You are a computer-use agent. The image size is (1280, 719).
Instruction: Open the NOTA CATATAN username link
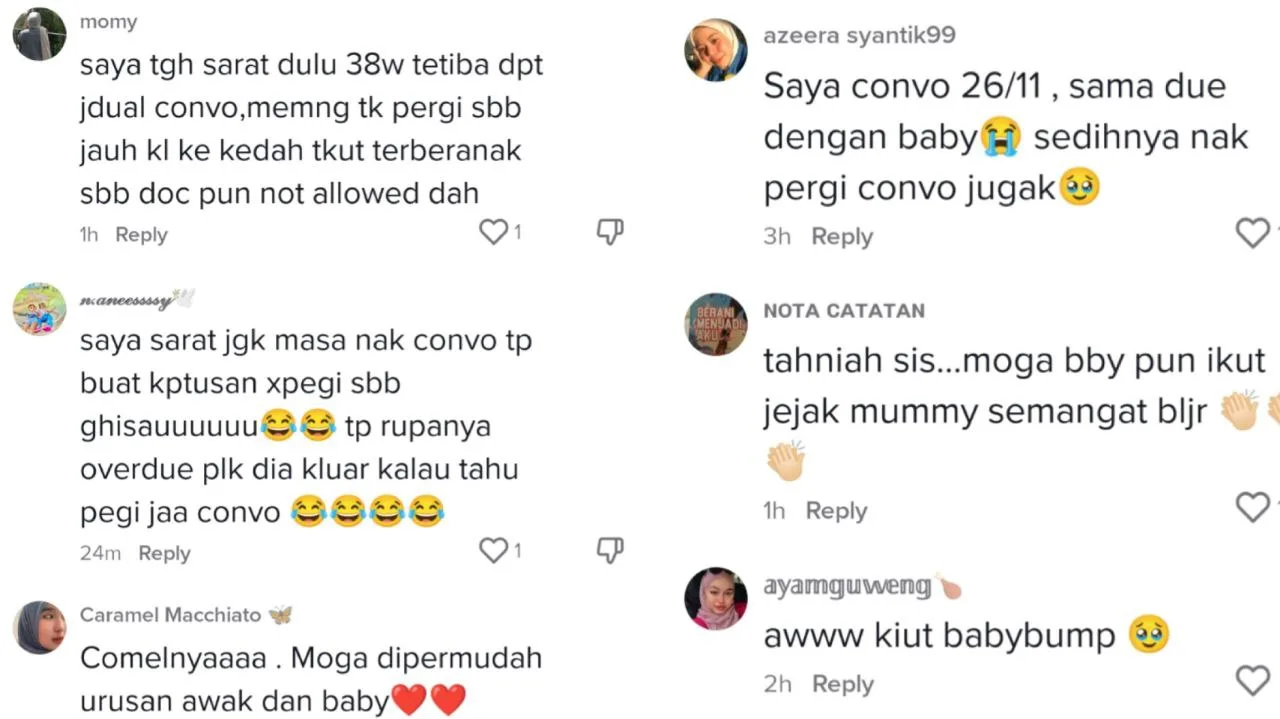point(844,311)
